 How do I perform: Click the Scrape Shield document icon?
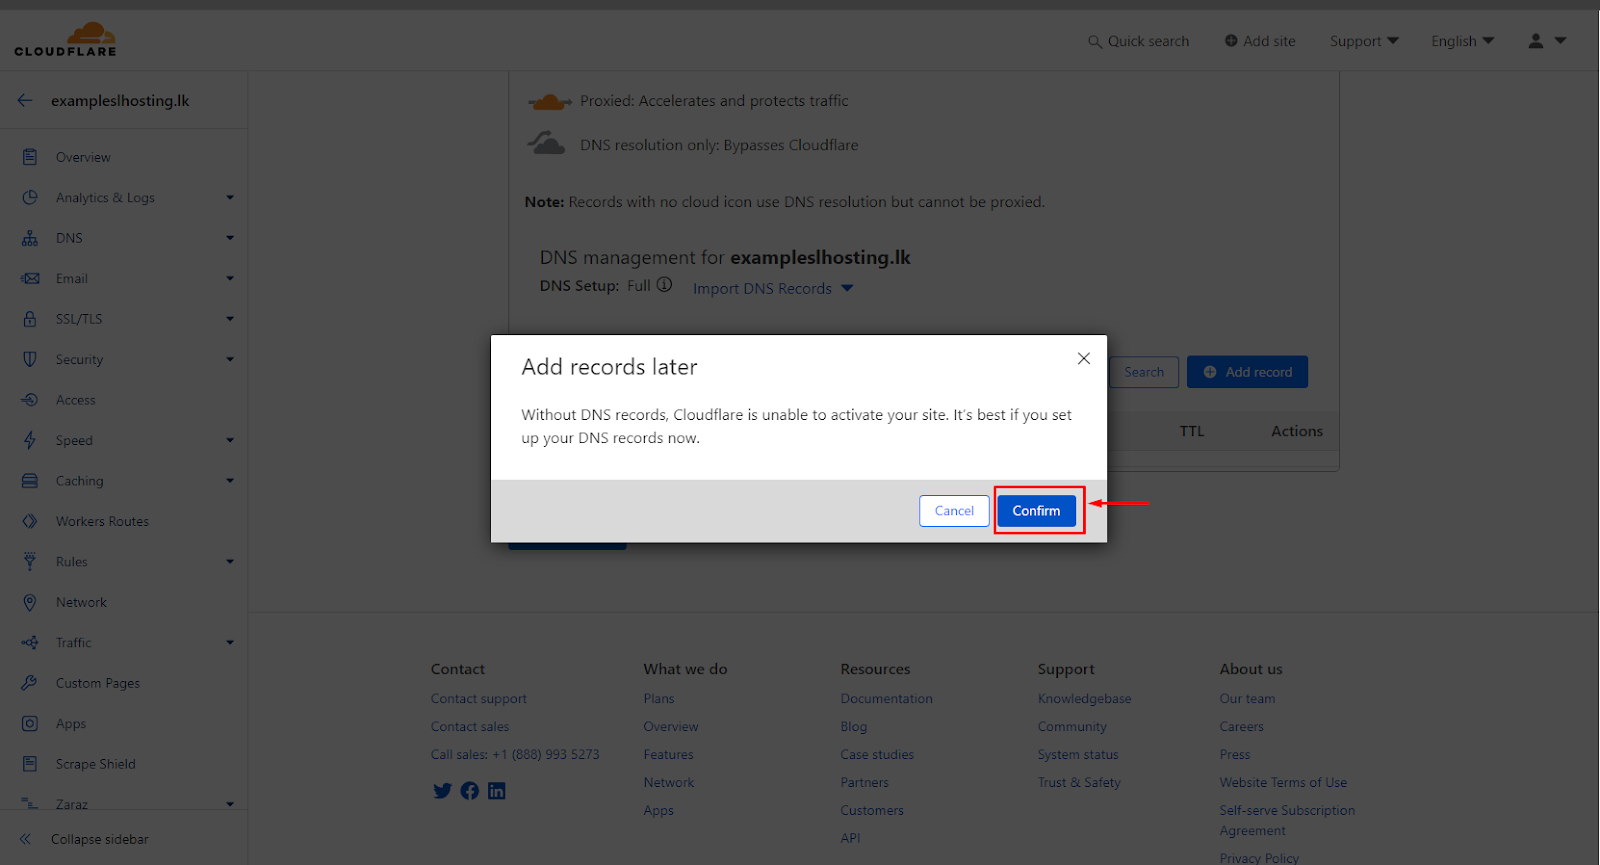click(30, 764)
